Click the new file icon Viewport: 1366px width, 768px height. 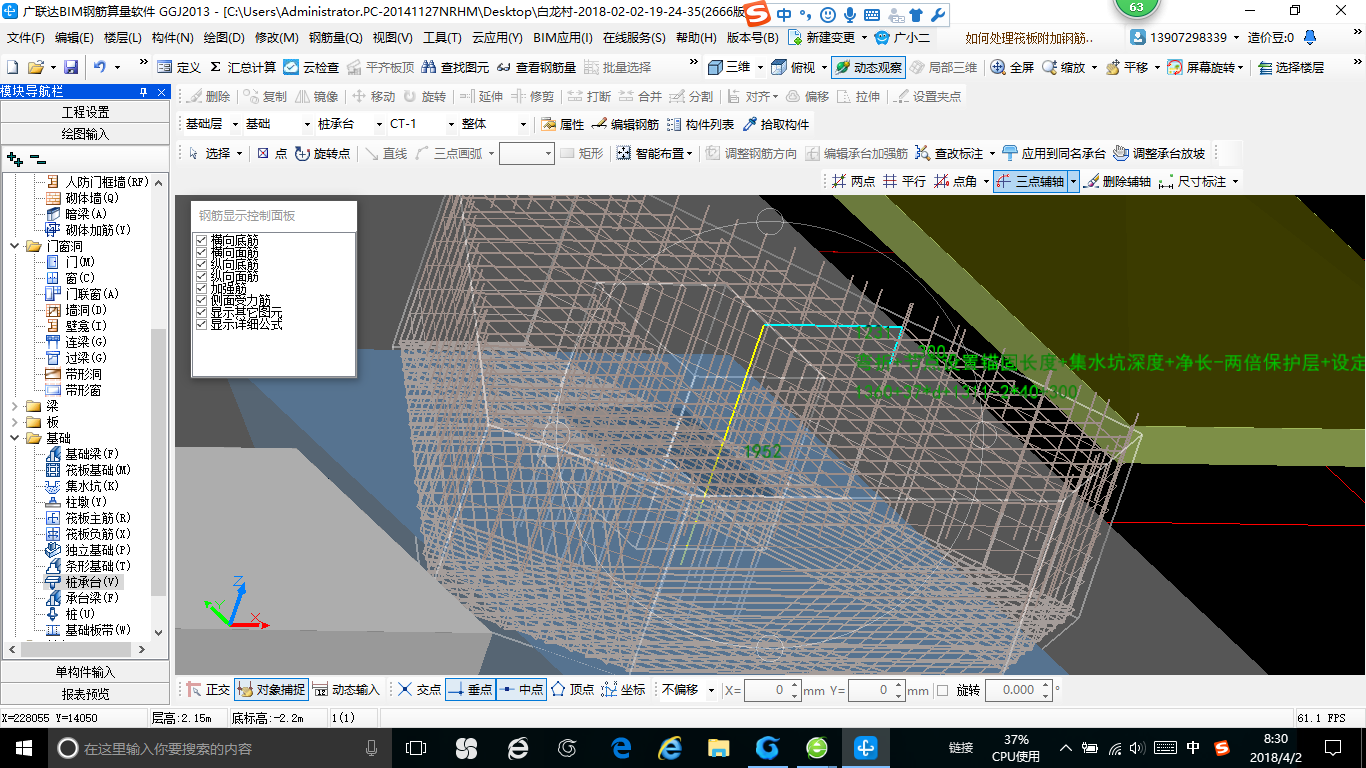point(12,67)
